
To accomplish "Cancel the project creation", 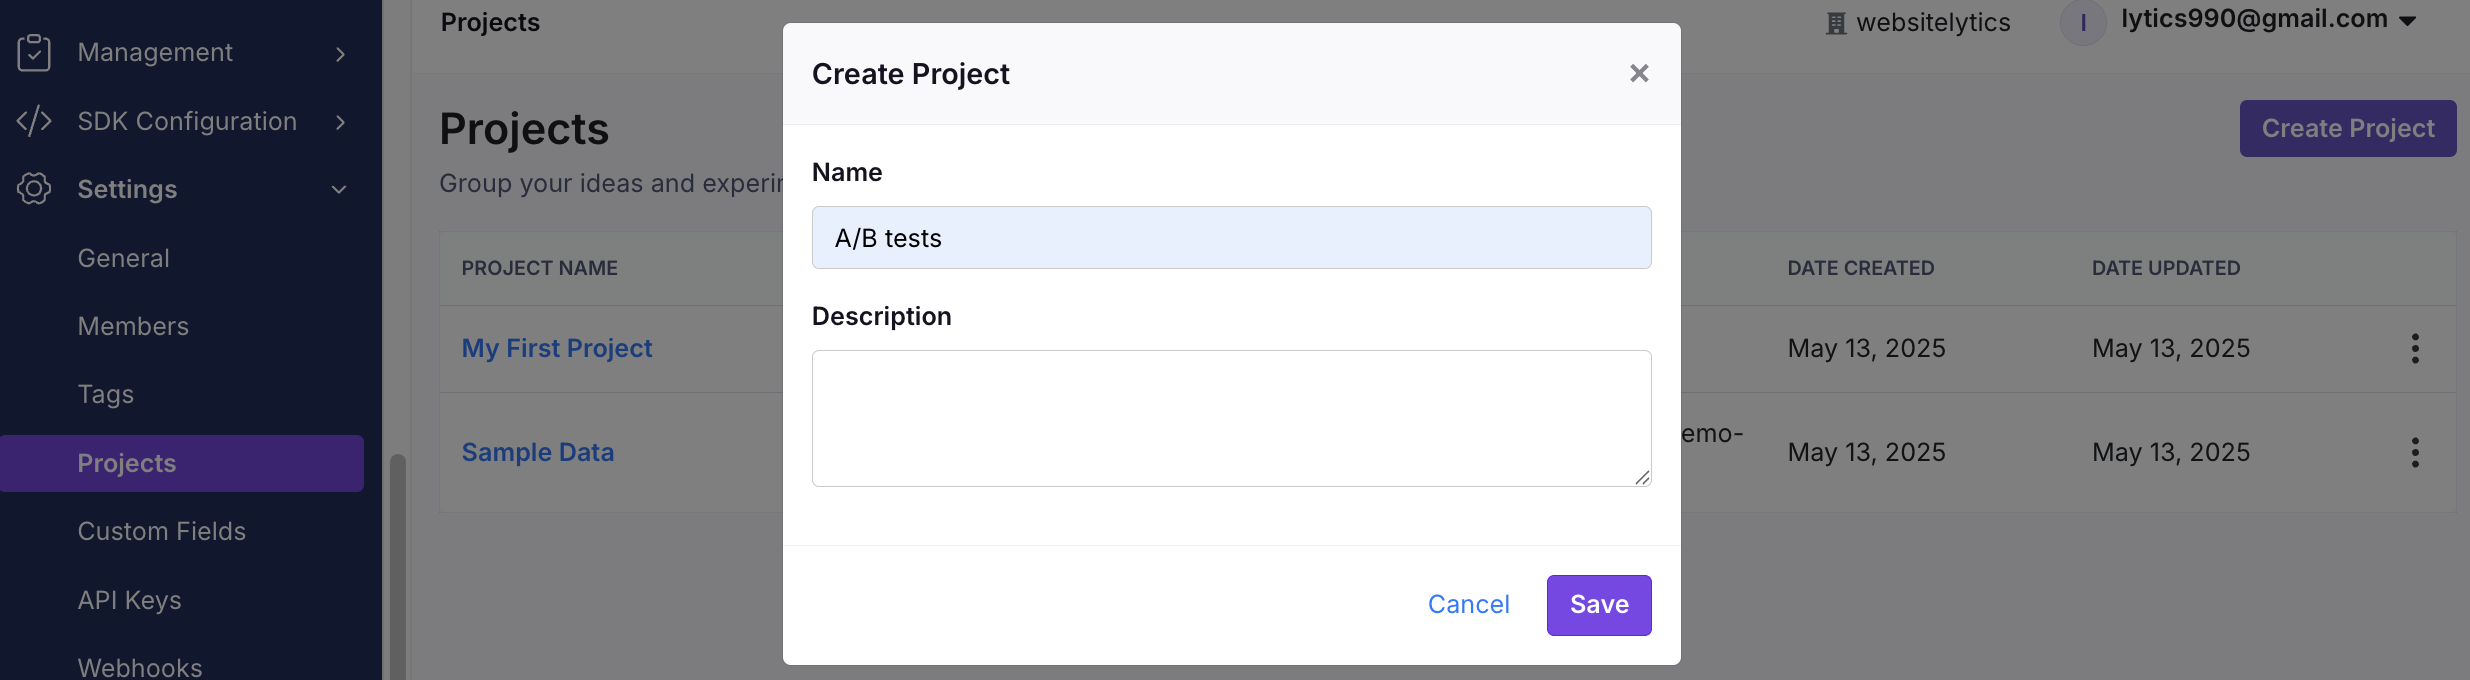I will (1468, 605).
